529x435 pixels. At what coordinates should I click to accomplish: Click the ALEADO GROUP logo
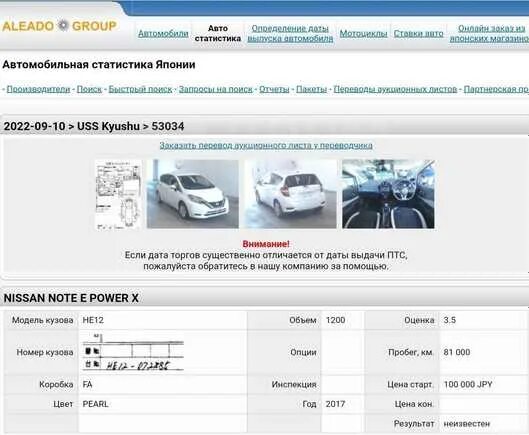[x=59, y=26]
